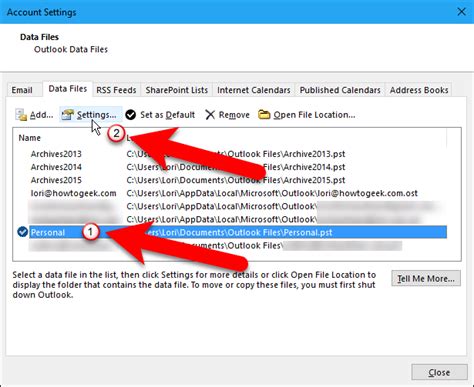This screenshot has width=474, height=387.
Task: Click the Add... label text
Action: pos(41,115)
